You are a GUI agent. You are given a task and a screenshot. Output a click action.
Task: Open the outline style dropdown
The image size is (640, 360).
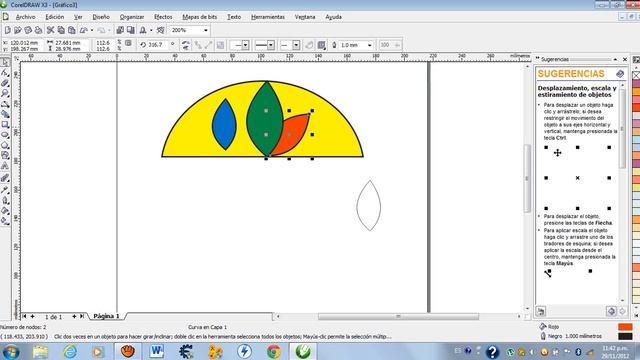[271, 45]
